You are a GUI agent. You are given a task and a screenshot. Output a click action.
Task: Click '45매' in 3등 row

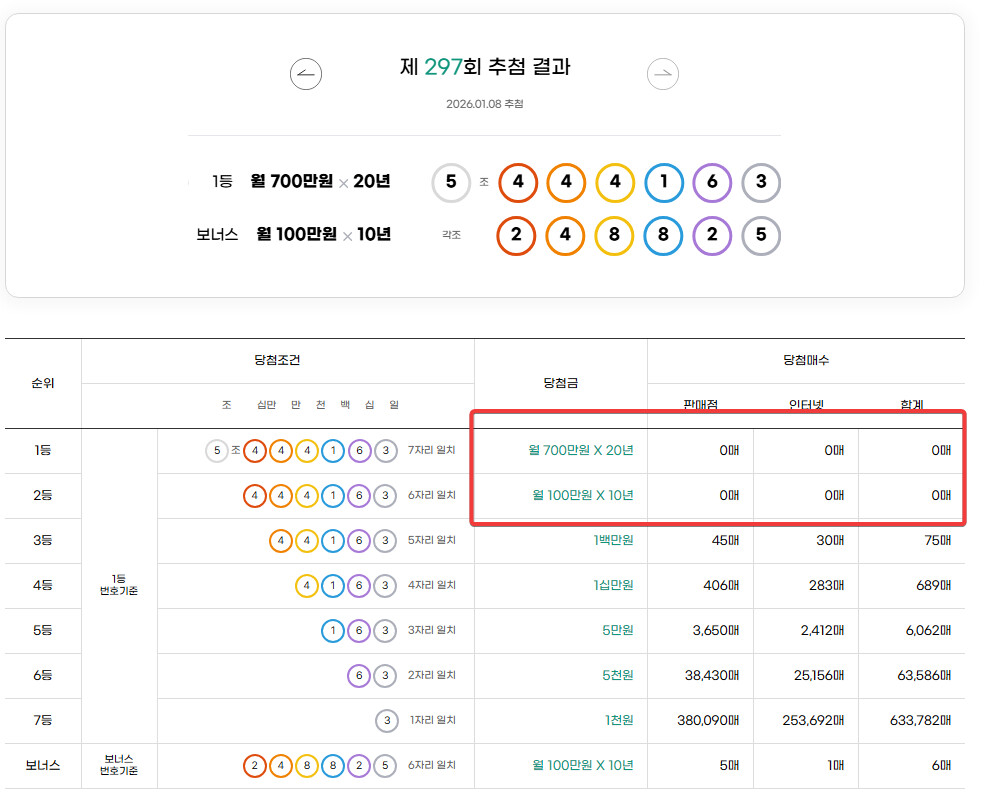(x=725, y=541)
